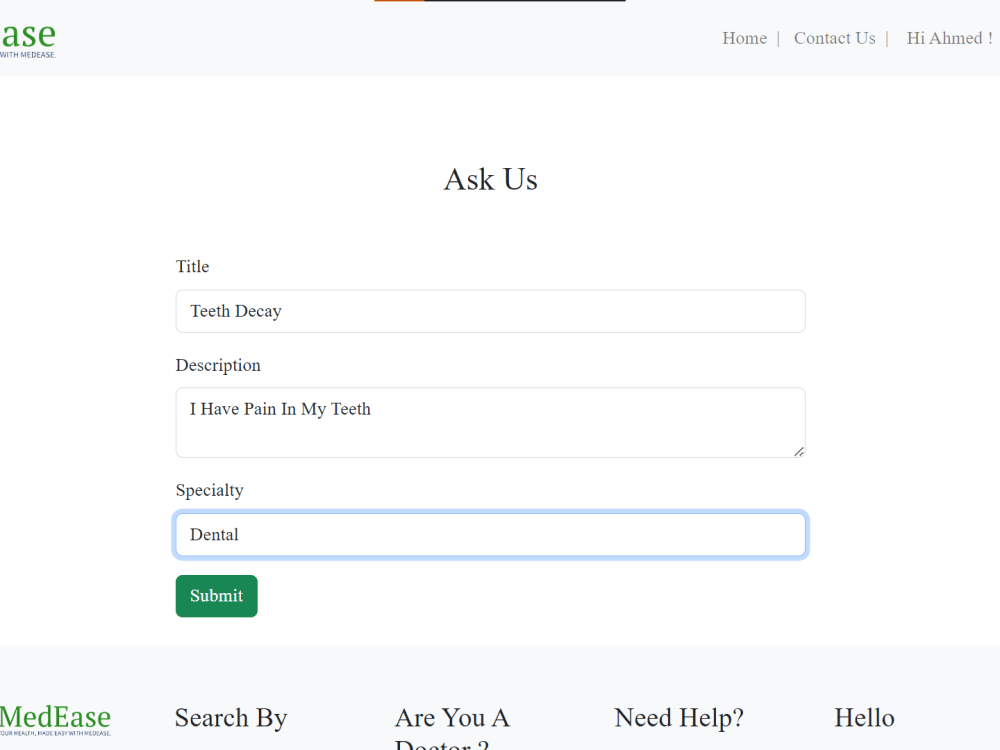The image size is (1000, 750).
Task: Open the Home navigation link
Action: (x=744, y=38)
